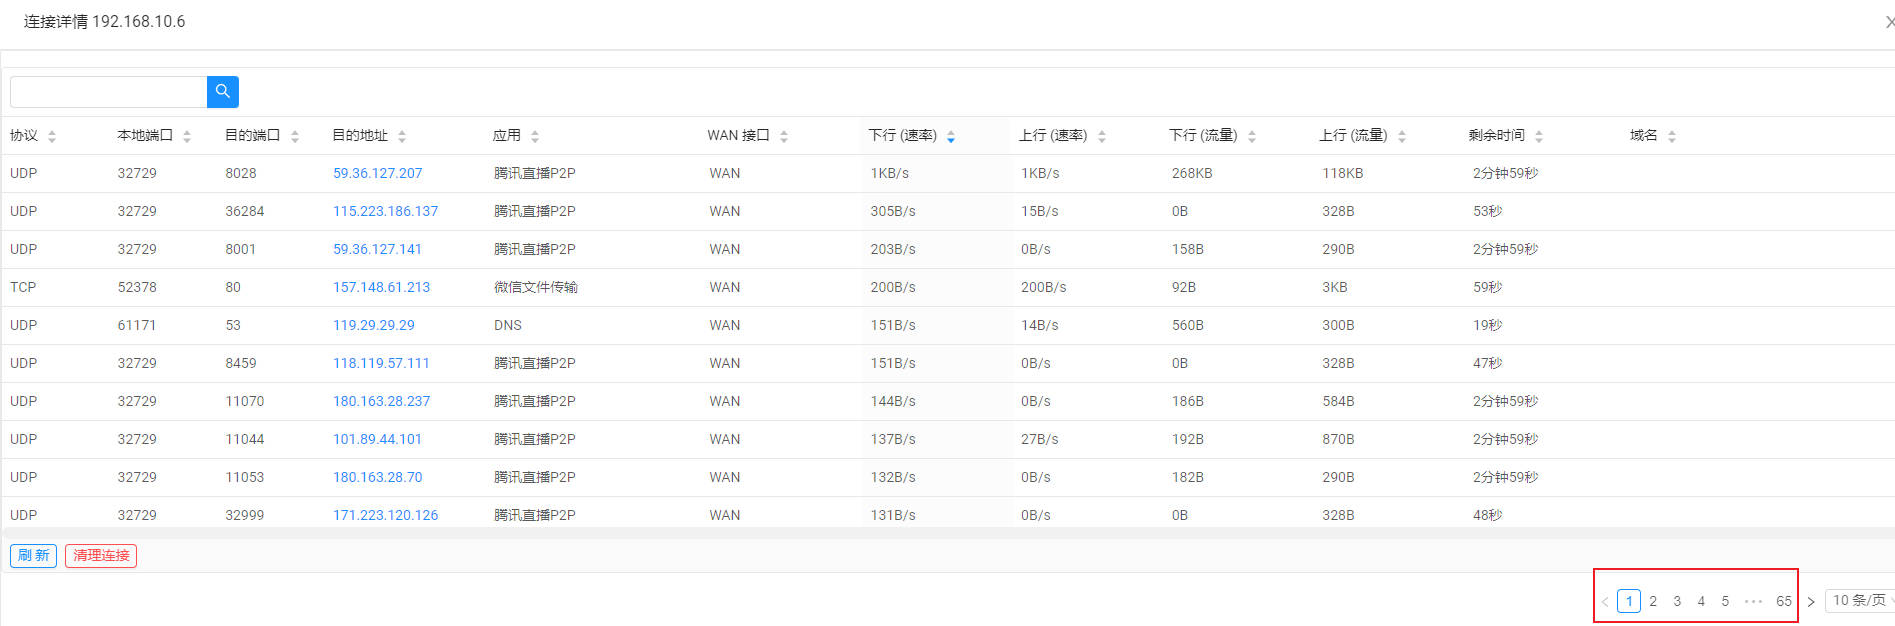Sort by 应用 column sort icon
The width and height of the screenshot is (1895, 626).
tap(535, 136)
